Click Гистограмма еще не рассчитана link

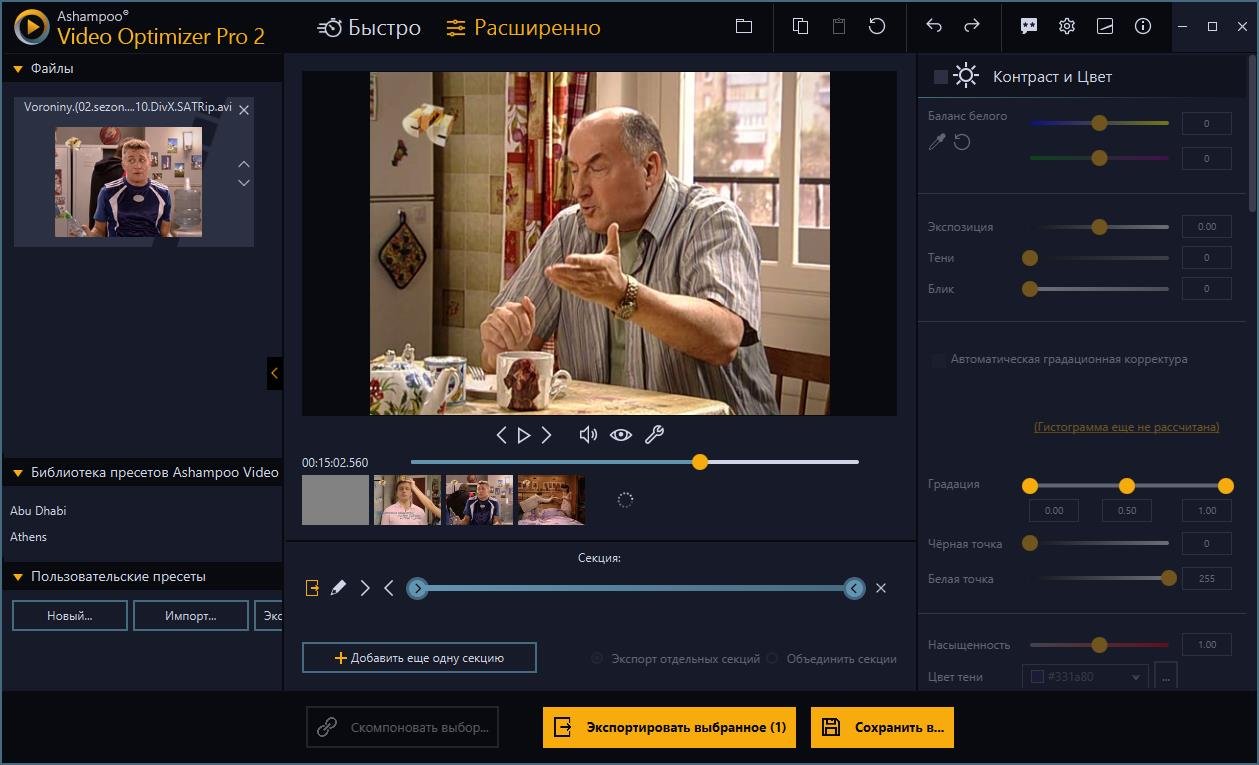click(1126, 427)
